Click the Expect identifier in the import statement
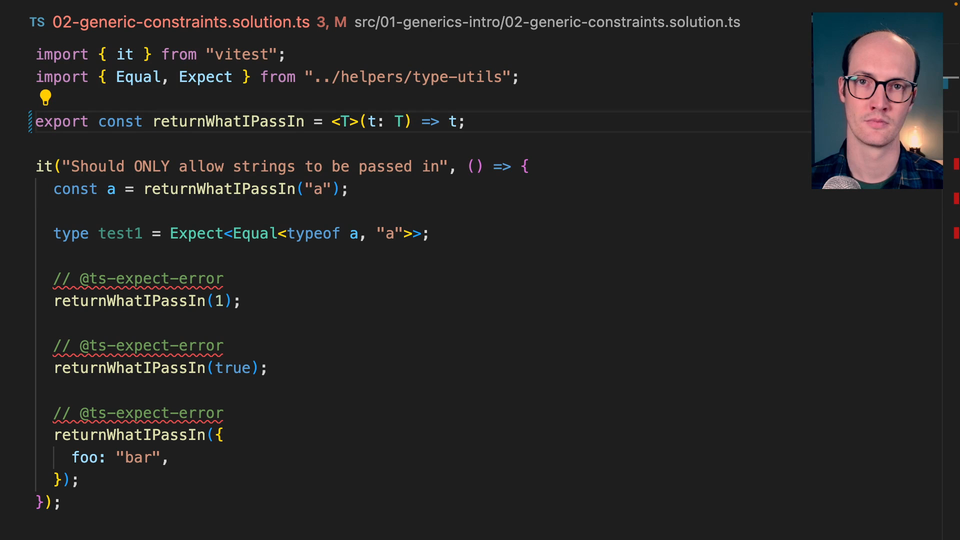 pyautogui.click(x=205, y=77)
